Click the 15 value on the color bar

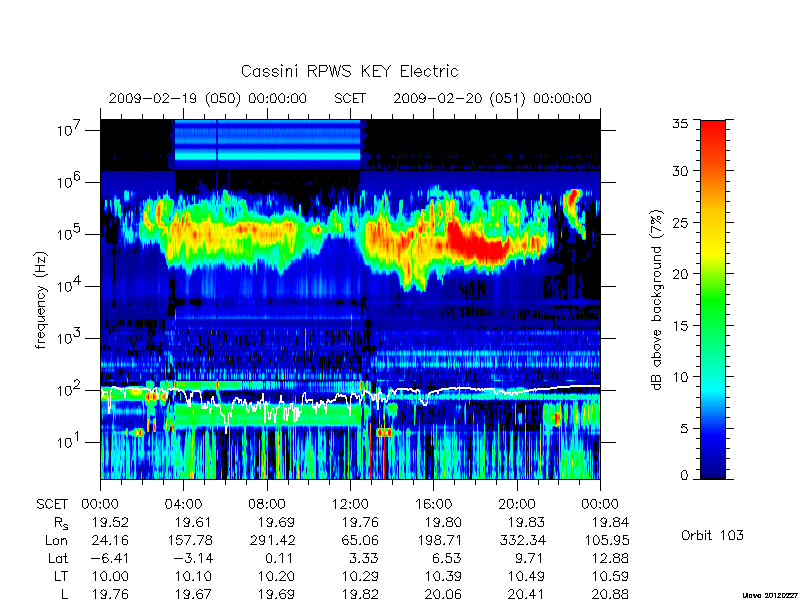coord(680,325)
